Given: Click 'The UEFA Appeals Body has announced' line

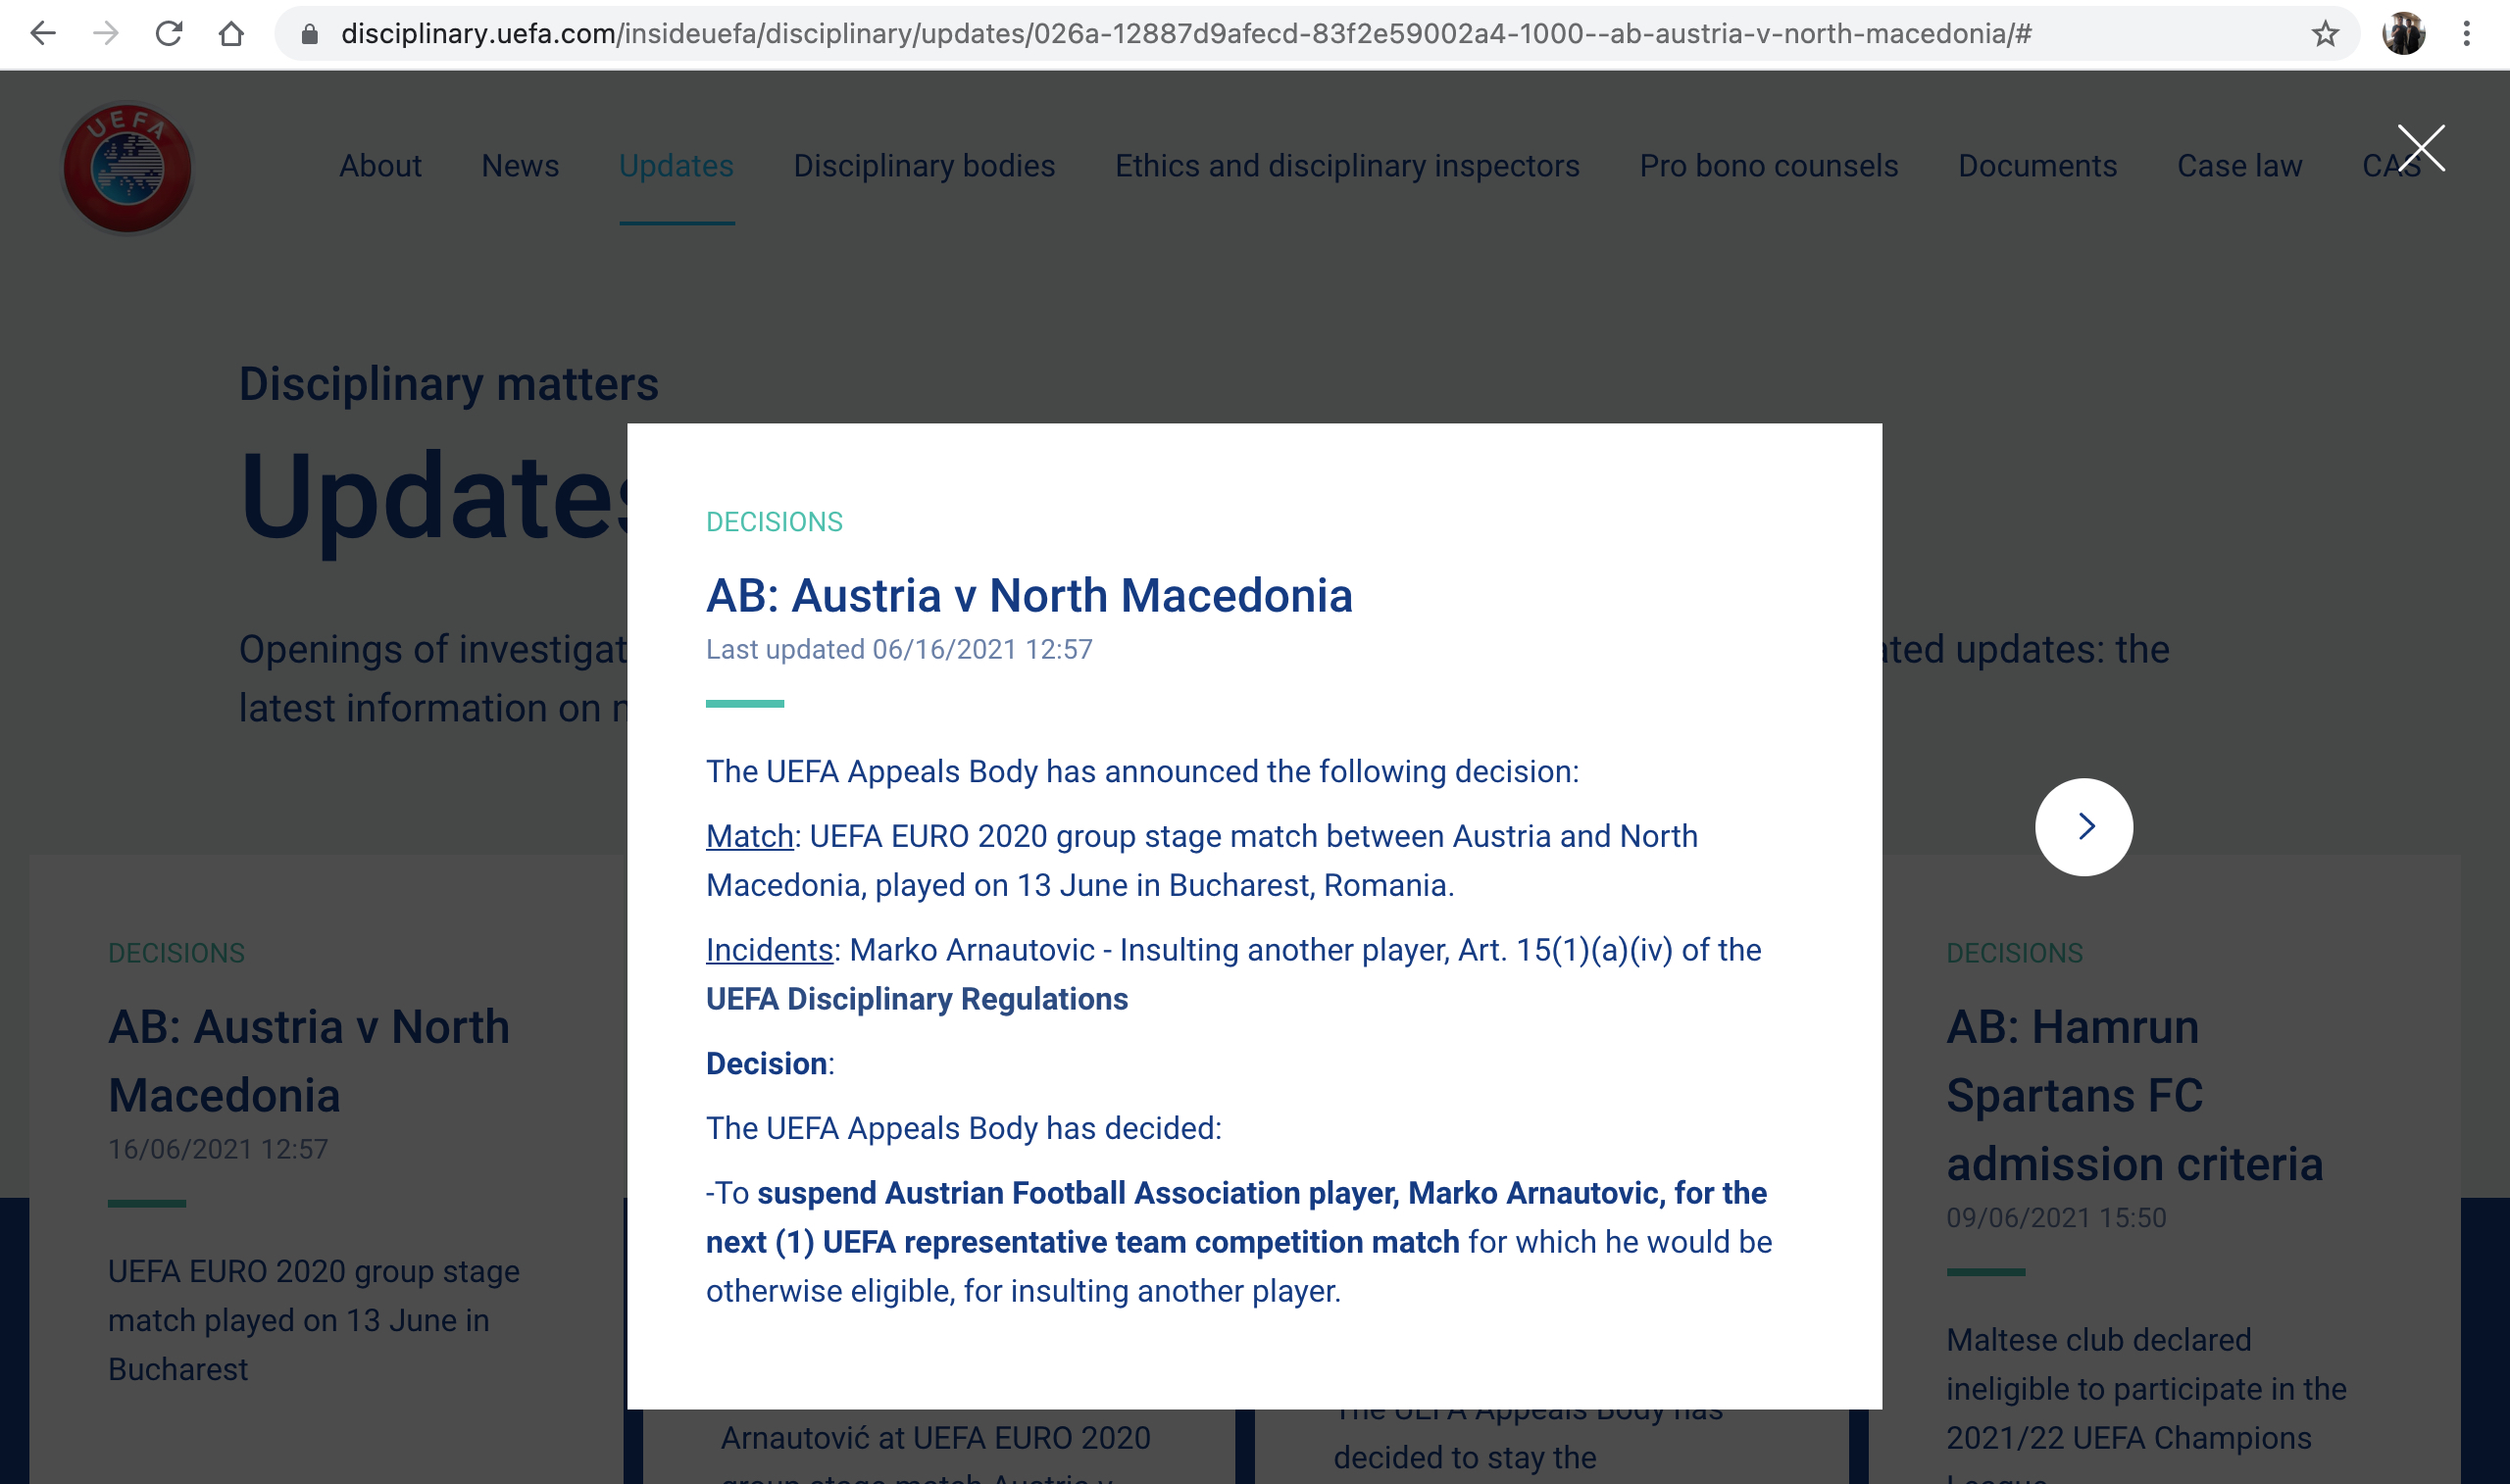Looking at the screenshot, I should pyautogui.click(x=1142, y=771).
